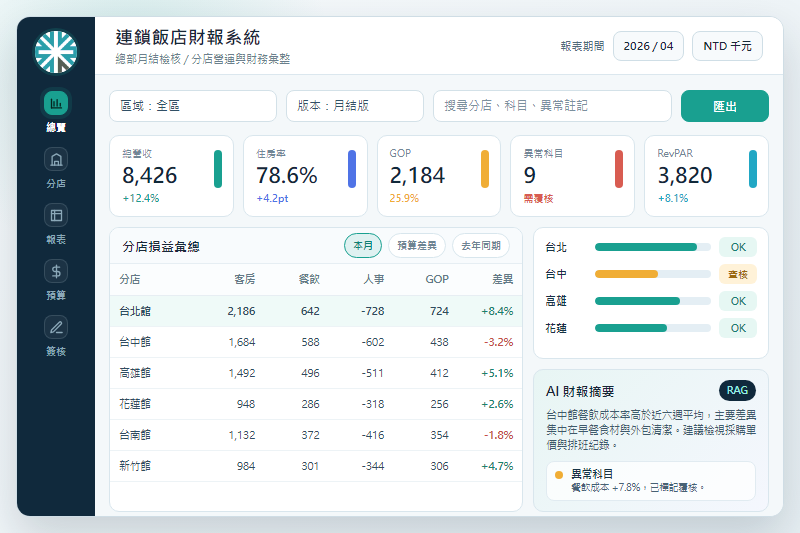Click the 2,186 客房 value for 台北館

241,311
